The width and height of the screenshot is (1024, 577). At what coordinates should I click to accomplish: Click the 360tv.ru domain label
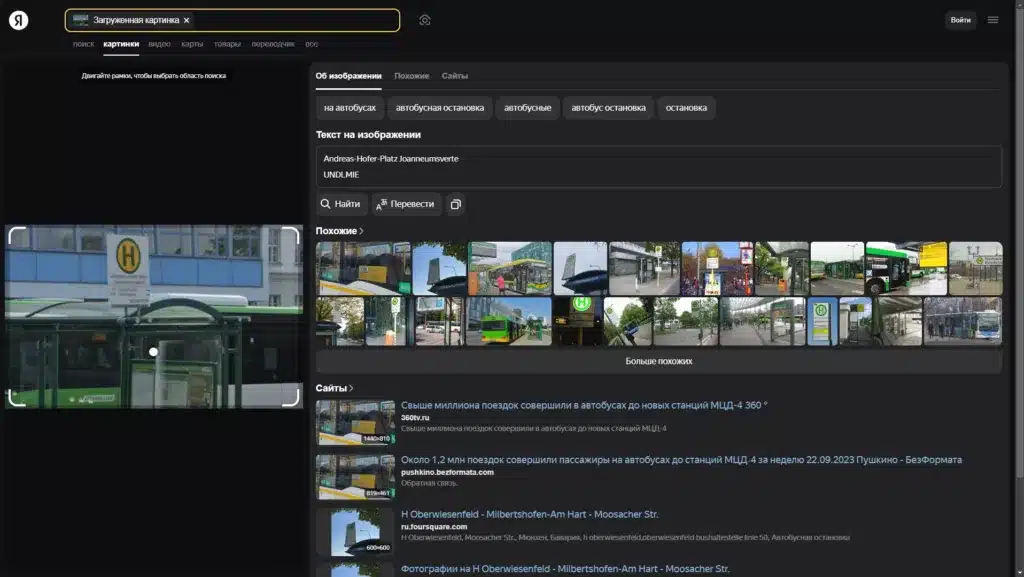point(415,418)
